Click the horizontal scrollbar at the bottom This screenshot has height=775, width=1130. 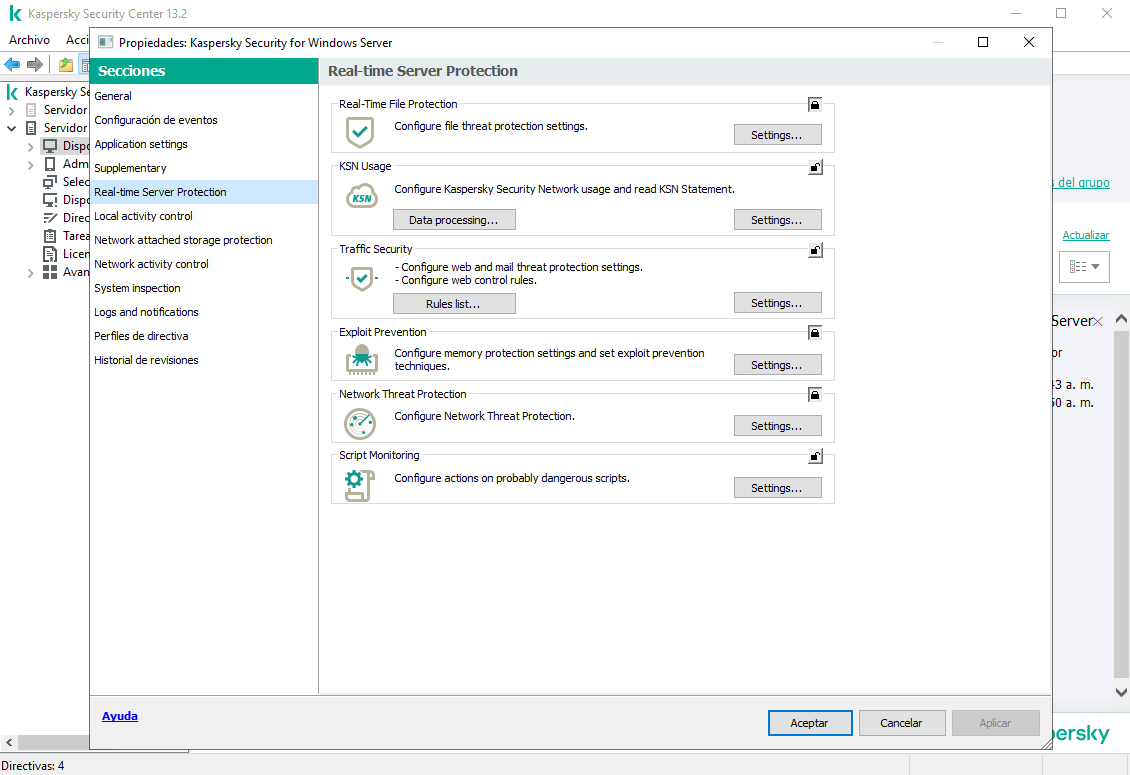pyautogui.click(x=45, y=742)
